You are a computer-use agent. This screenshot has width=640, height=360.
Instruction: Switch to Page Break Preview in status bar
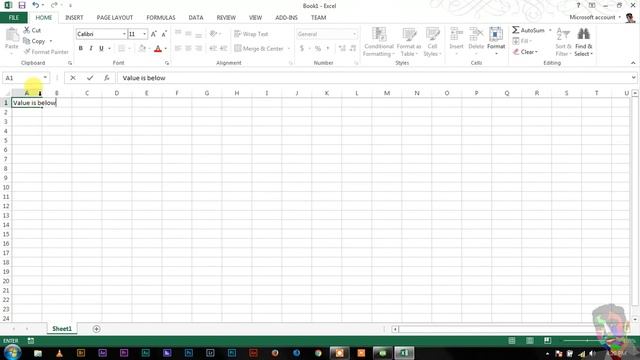pyautogui.click(x=547, y=340)
